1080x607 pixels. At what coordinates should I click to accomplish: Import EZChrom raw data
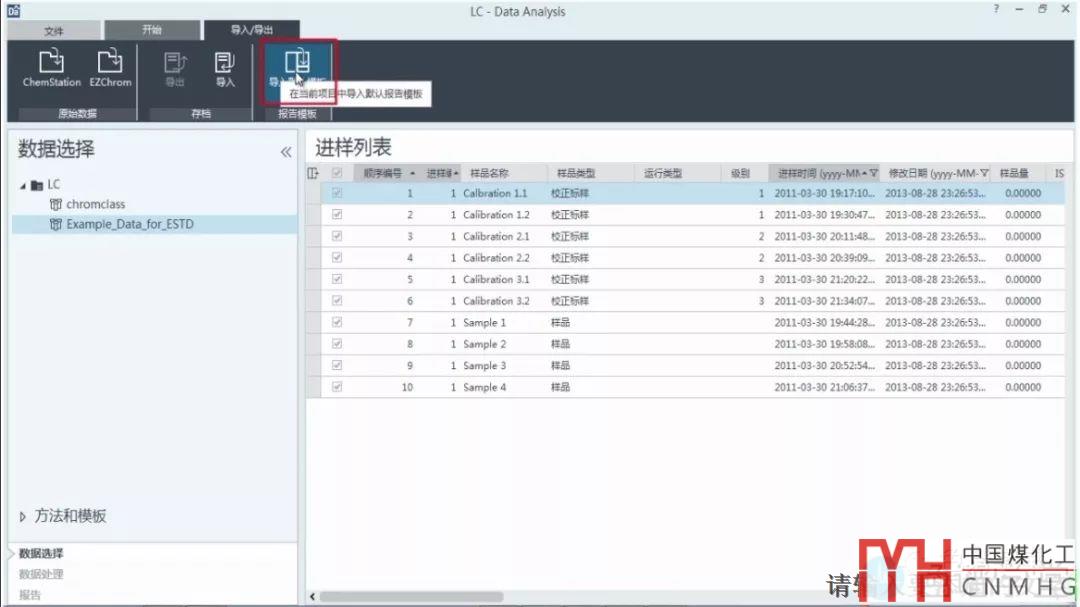click(110, 68)
